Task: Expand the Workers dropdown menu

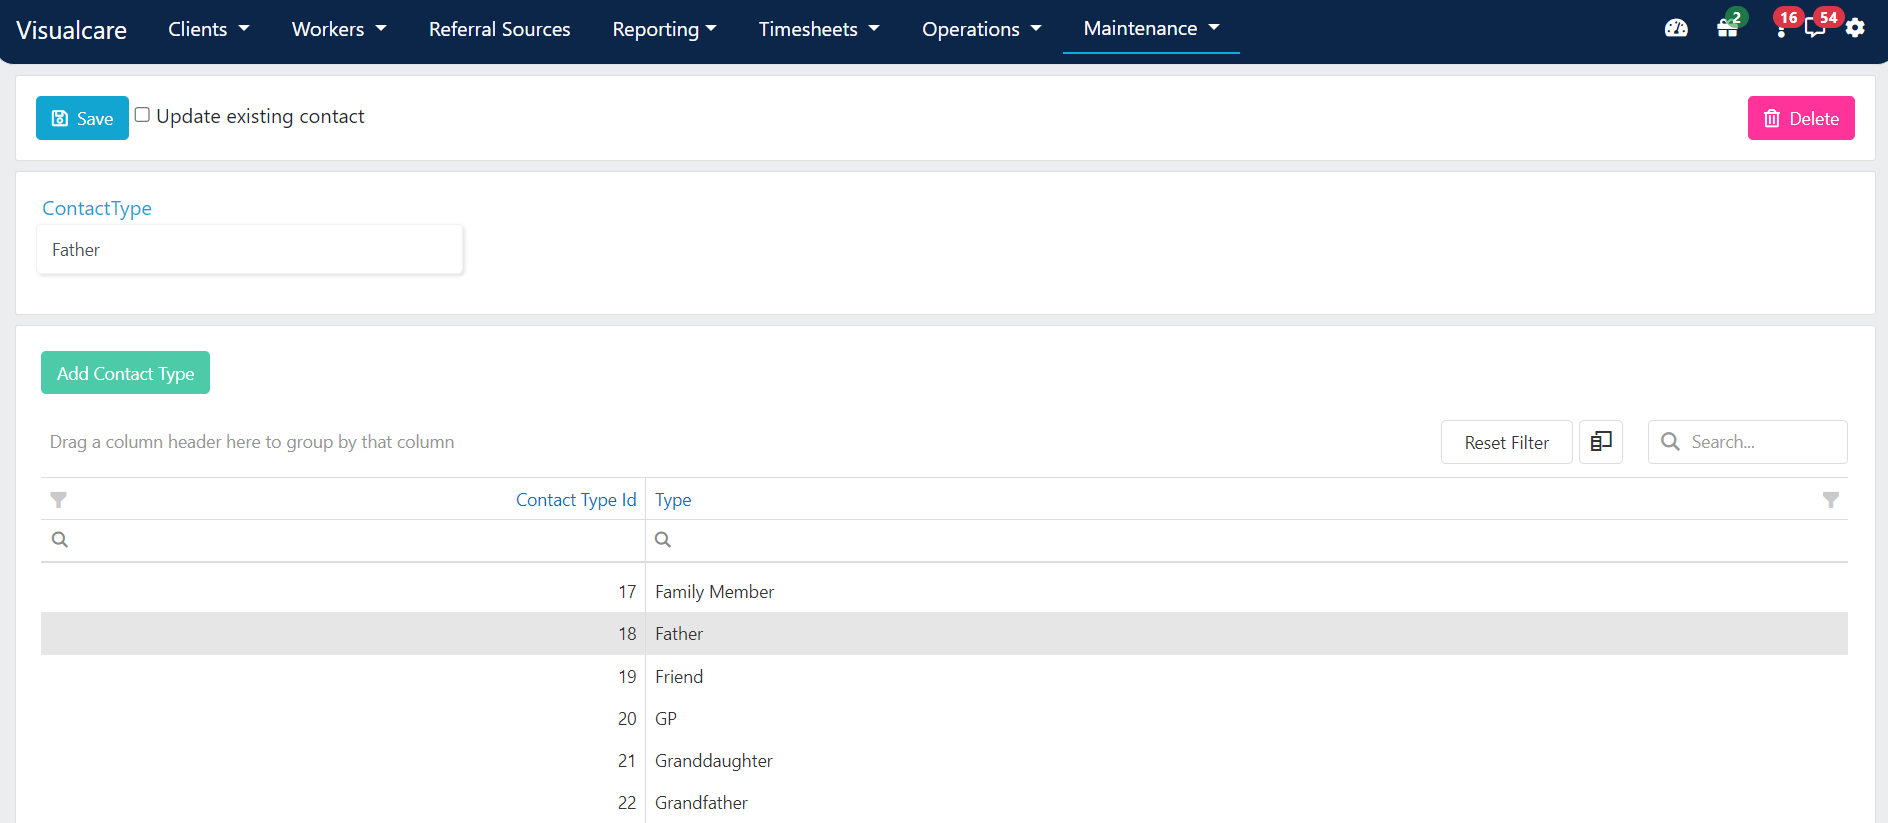Action: coord(339,29)
